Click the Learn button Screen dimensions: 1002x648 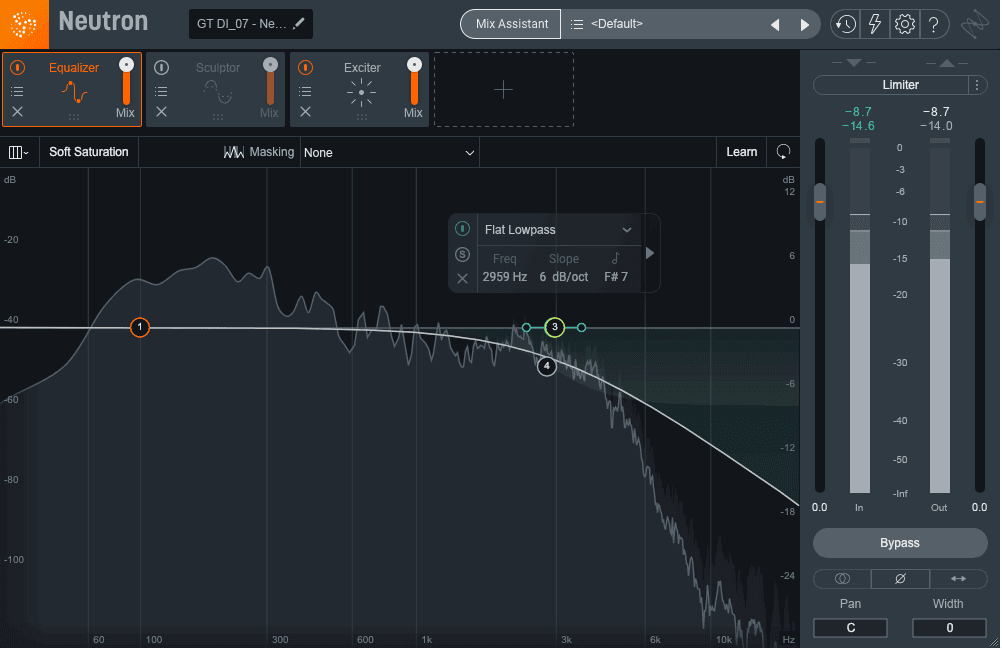[x=741, y=152]
